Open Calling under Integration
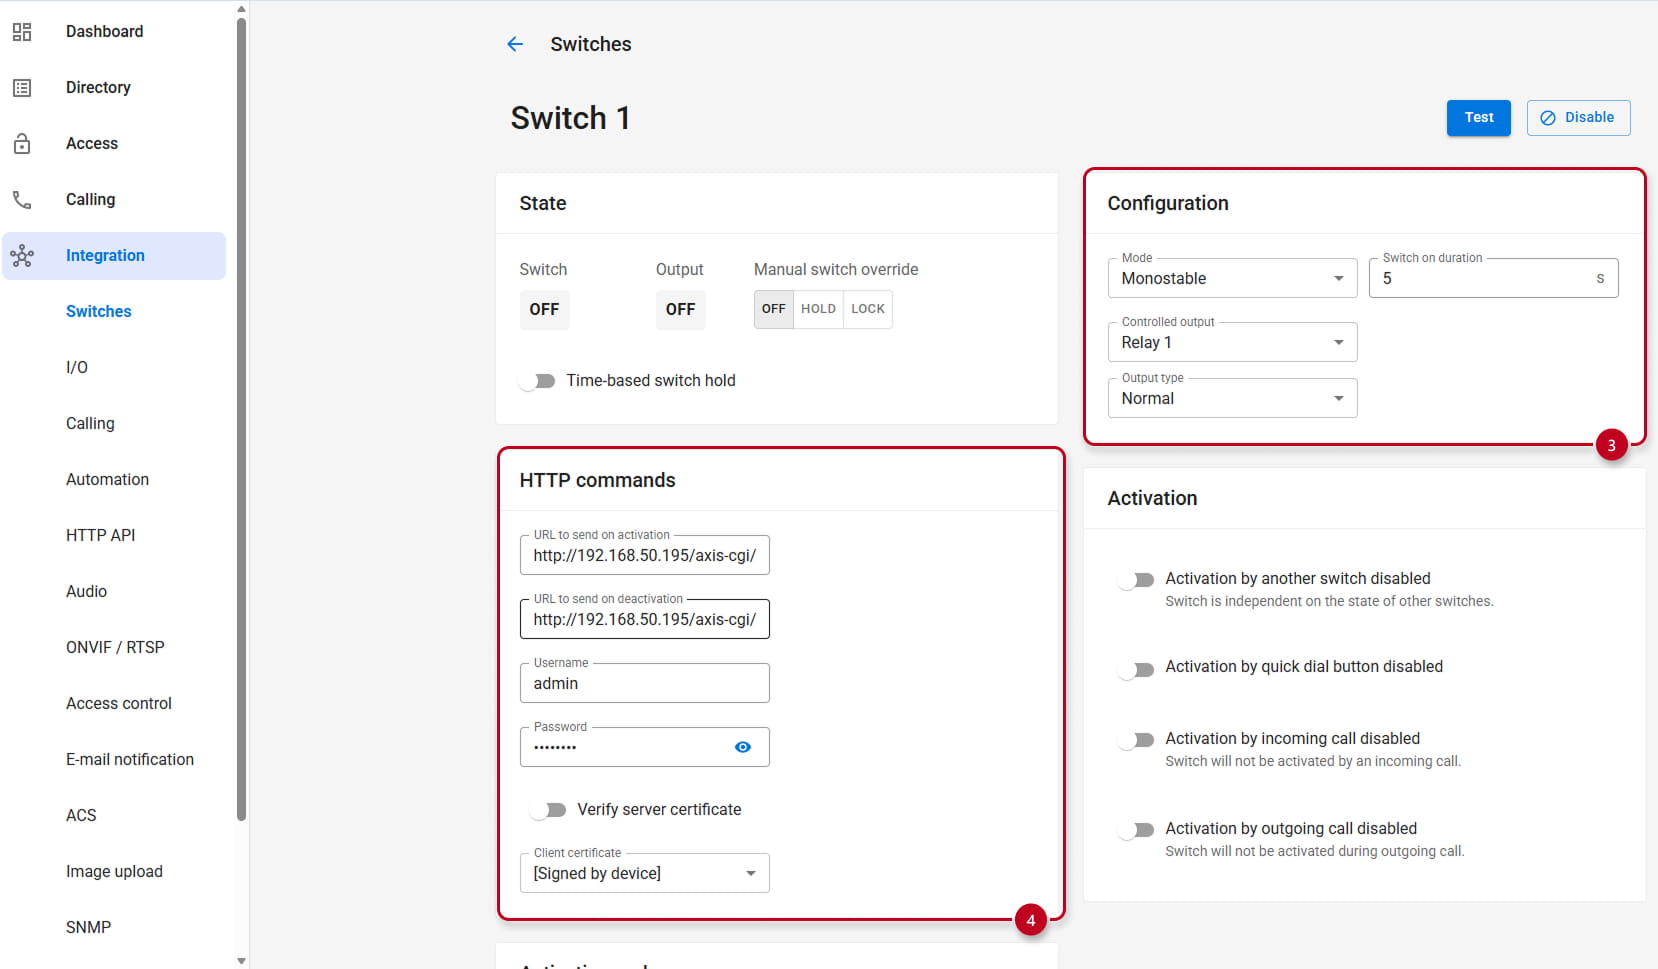Image resolution: width=1658 pixels, height=969 pixels. (x=90, y=424)
